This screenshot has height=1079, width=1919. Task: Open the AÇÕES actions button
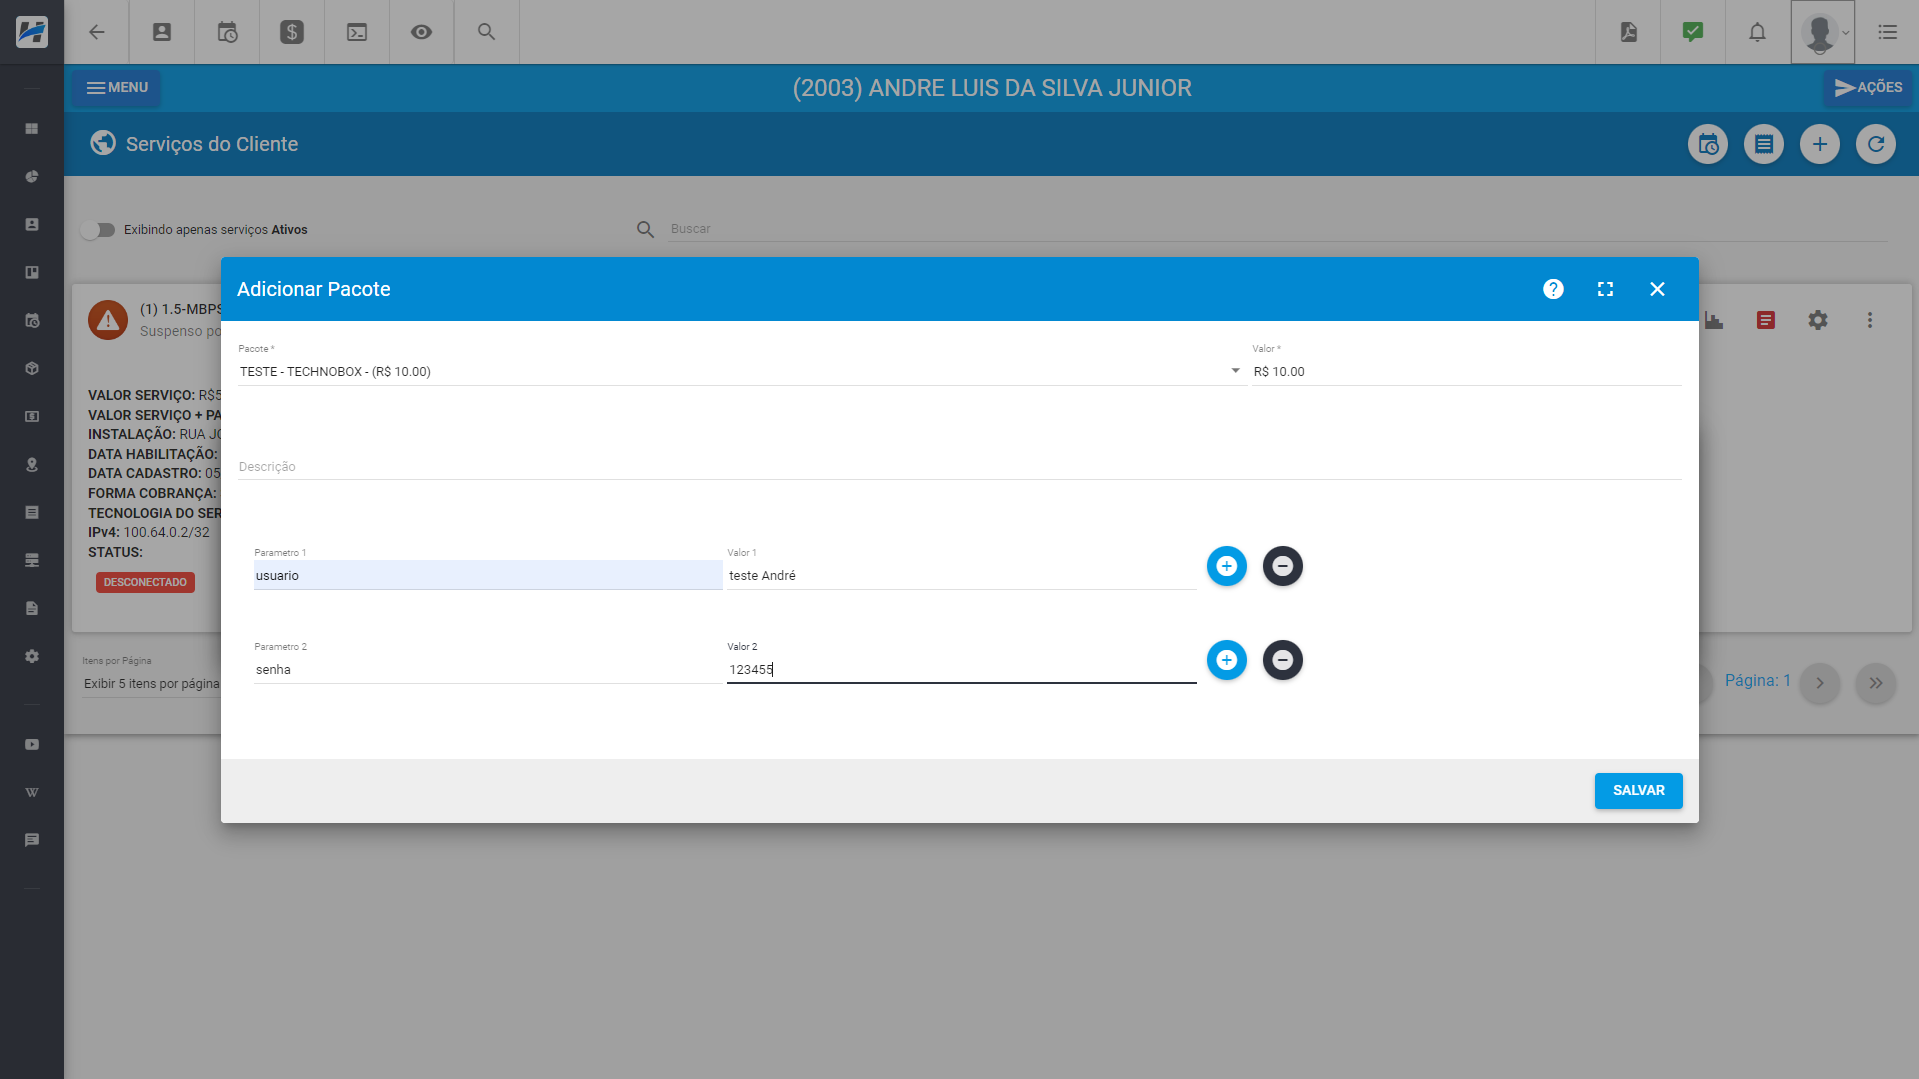[x=1868, y=88]
